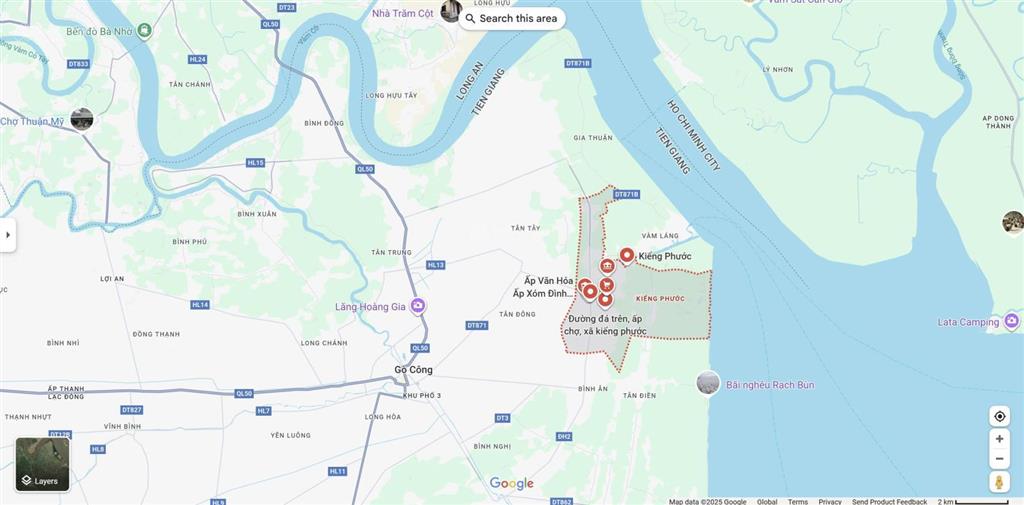Center map on your location
Image resolution: width=1024 pixels, height=505 pixels.
pos(999,416)
